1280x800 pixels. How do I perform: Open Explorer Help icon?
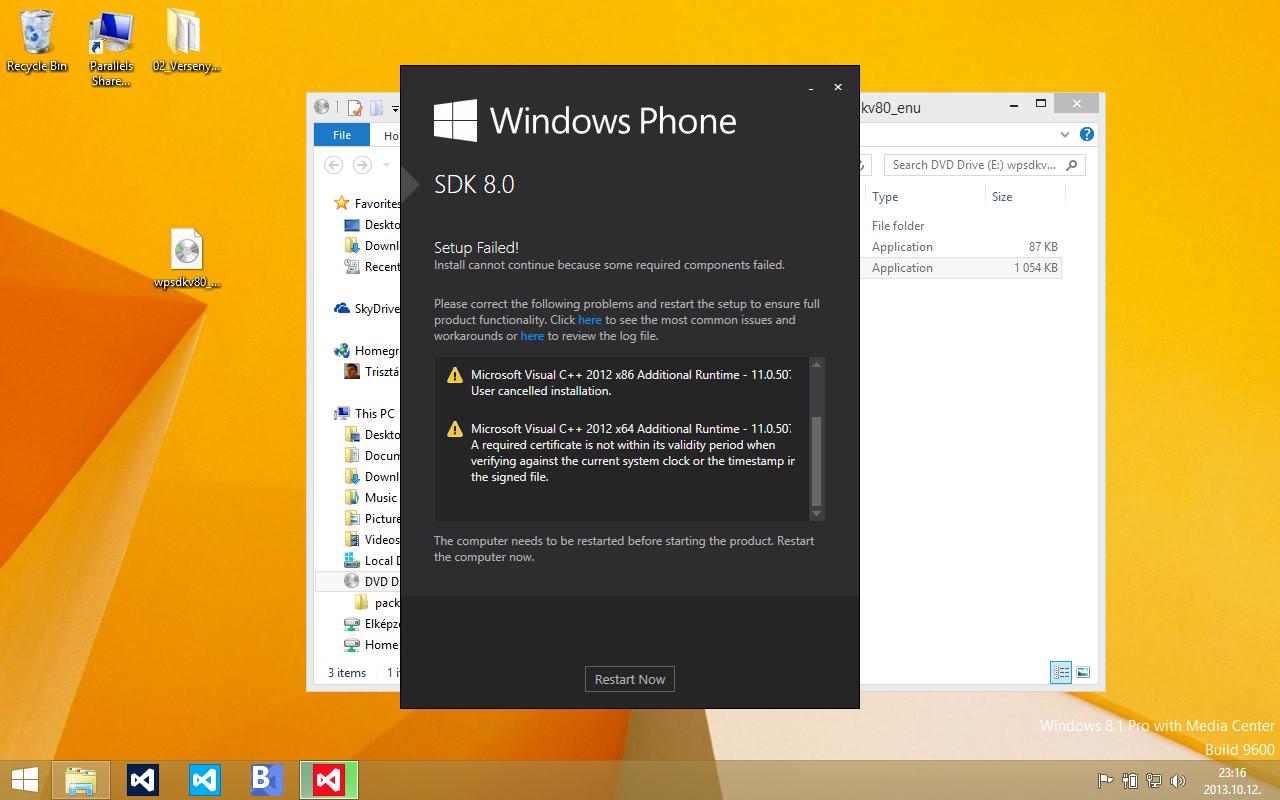point(1087,134)
